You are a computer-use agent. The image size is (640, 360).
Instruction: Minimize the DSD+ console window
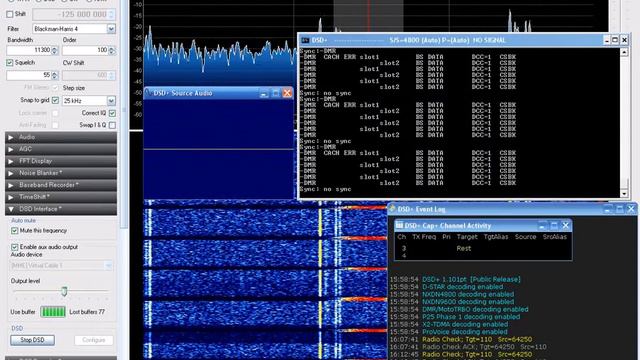pos(607,40)
